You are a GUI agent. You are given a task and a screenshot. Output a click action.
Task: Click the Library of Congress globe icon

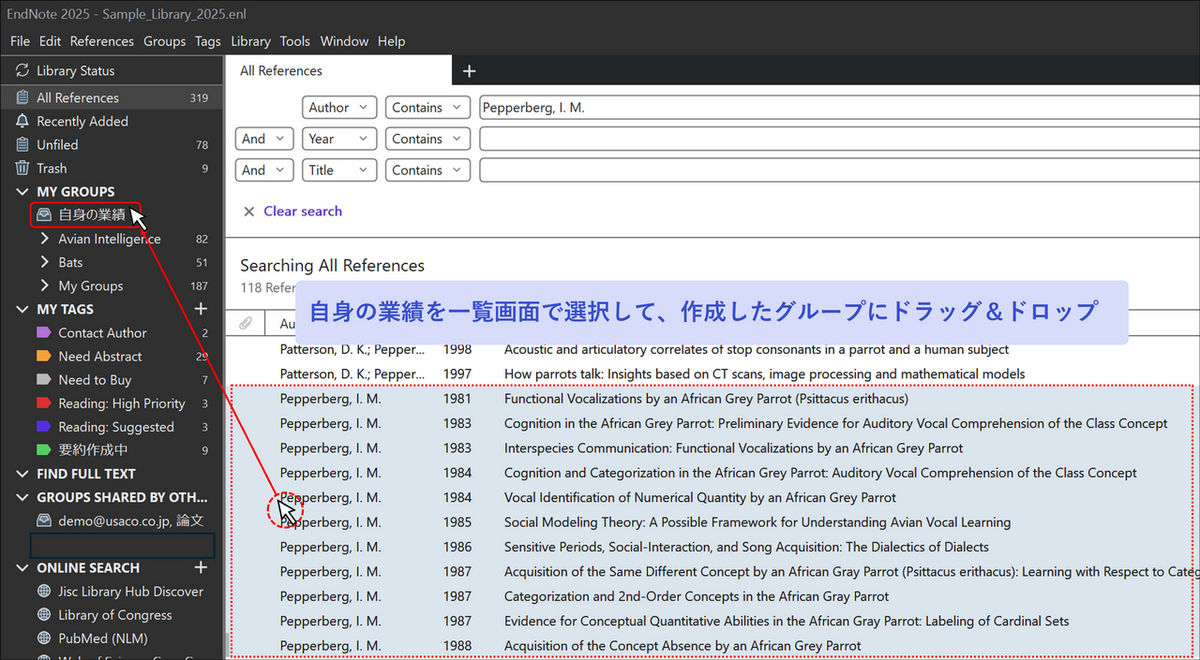click(x=44, y=615)
